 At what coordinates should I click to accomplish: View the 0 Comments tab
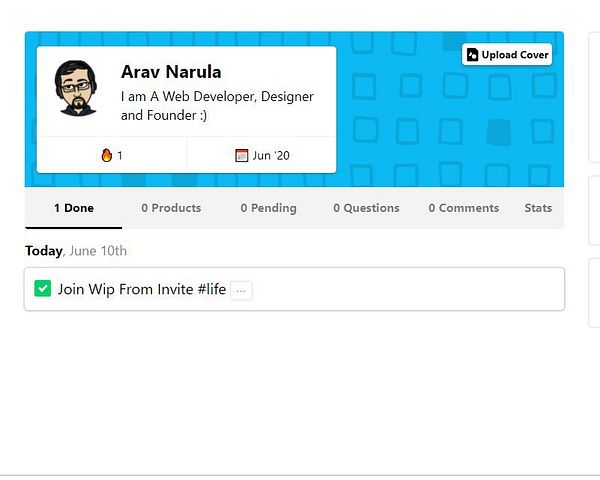[463, 208]
